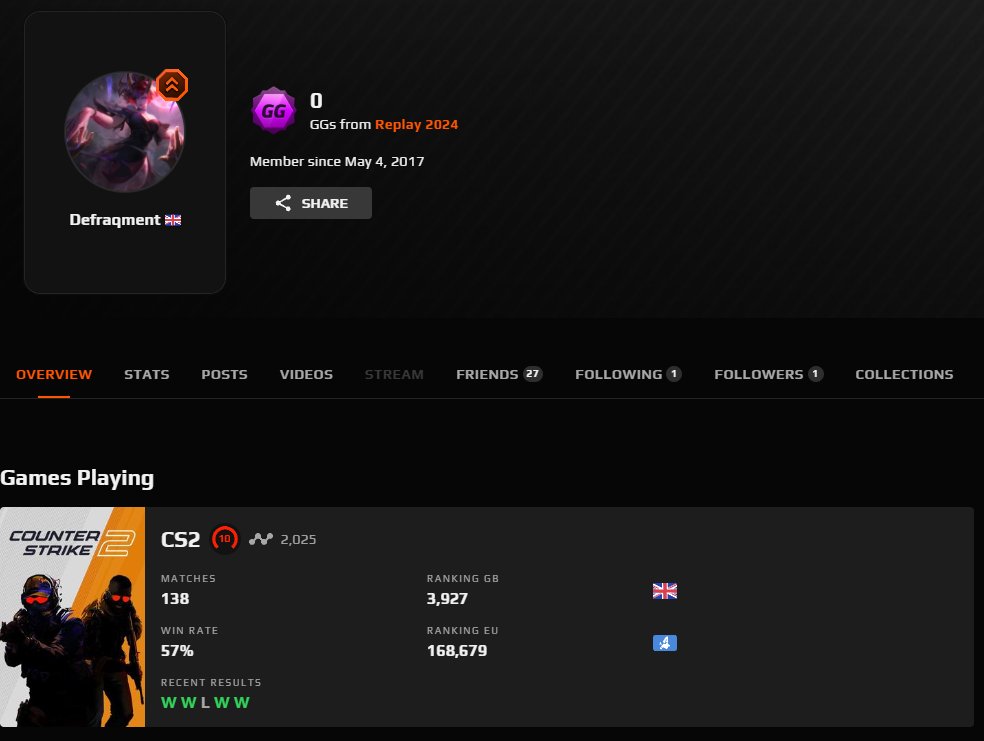Click the Games Playing heading

77,478
